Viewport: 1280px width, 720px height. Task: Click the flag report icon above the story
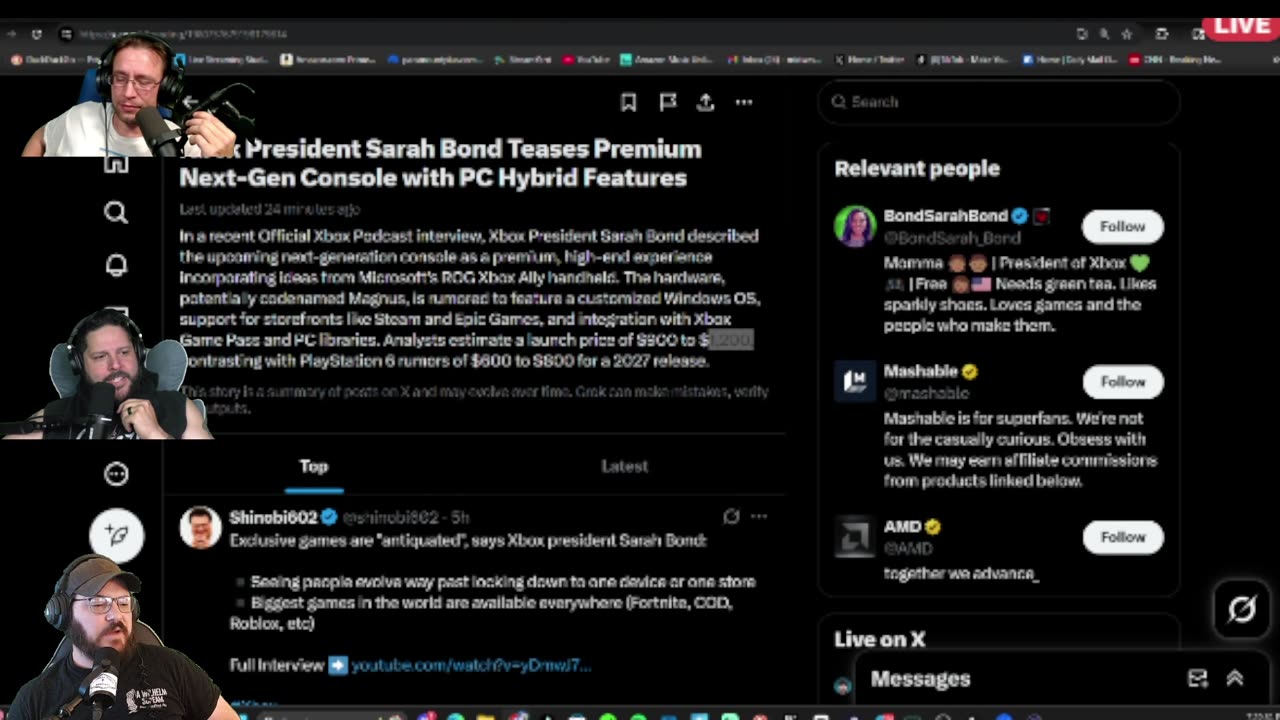coord(668,102)
